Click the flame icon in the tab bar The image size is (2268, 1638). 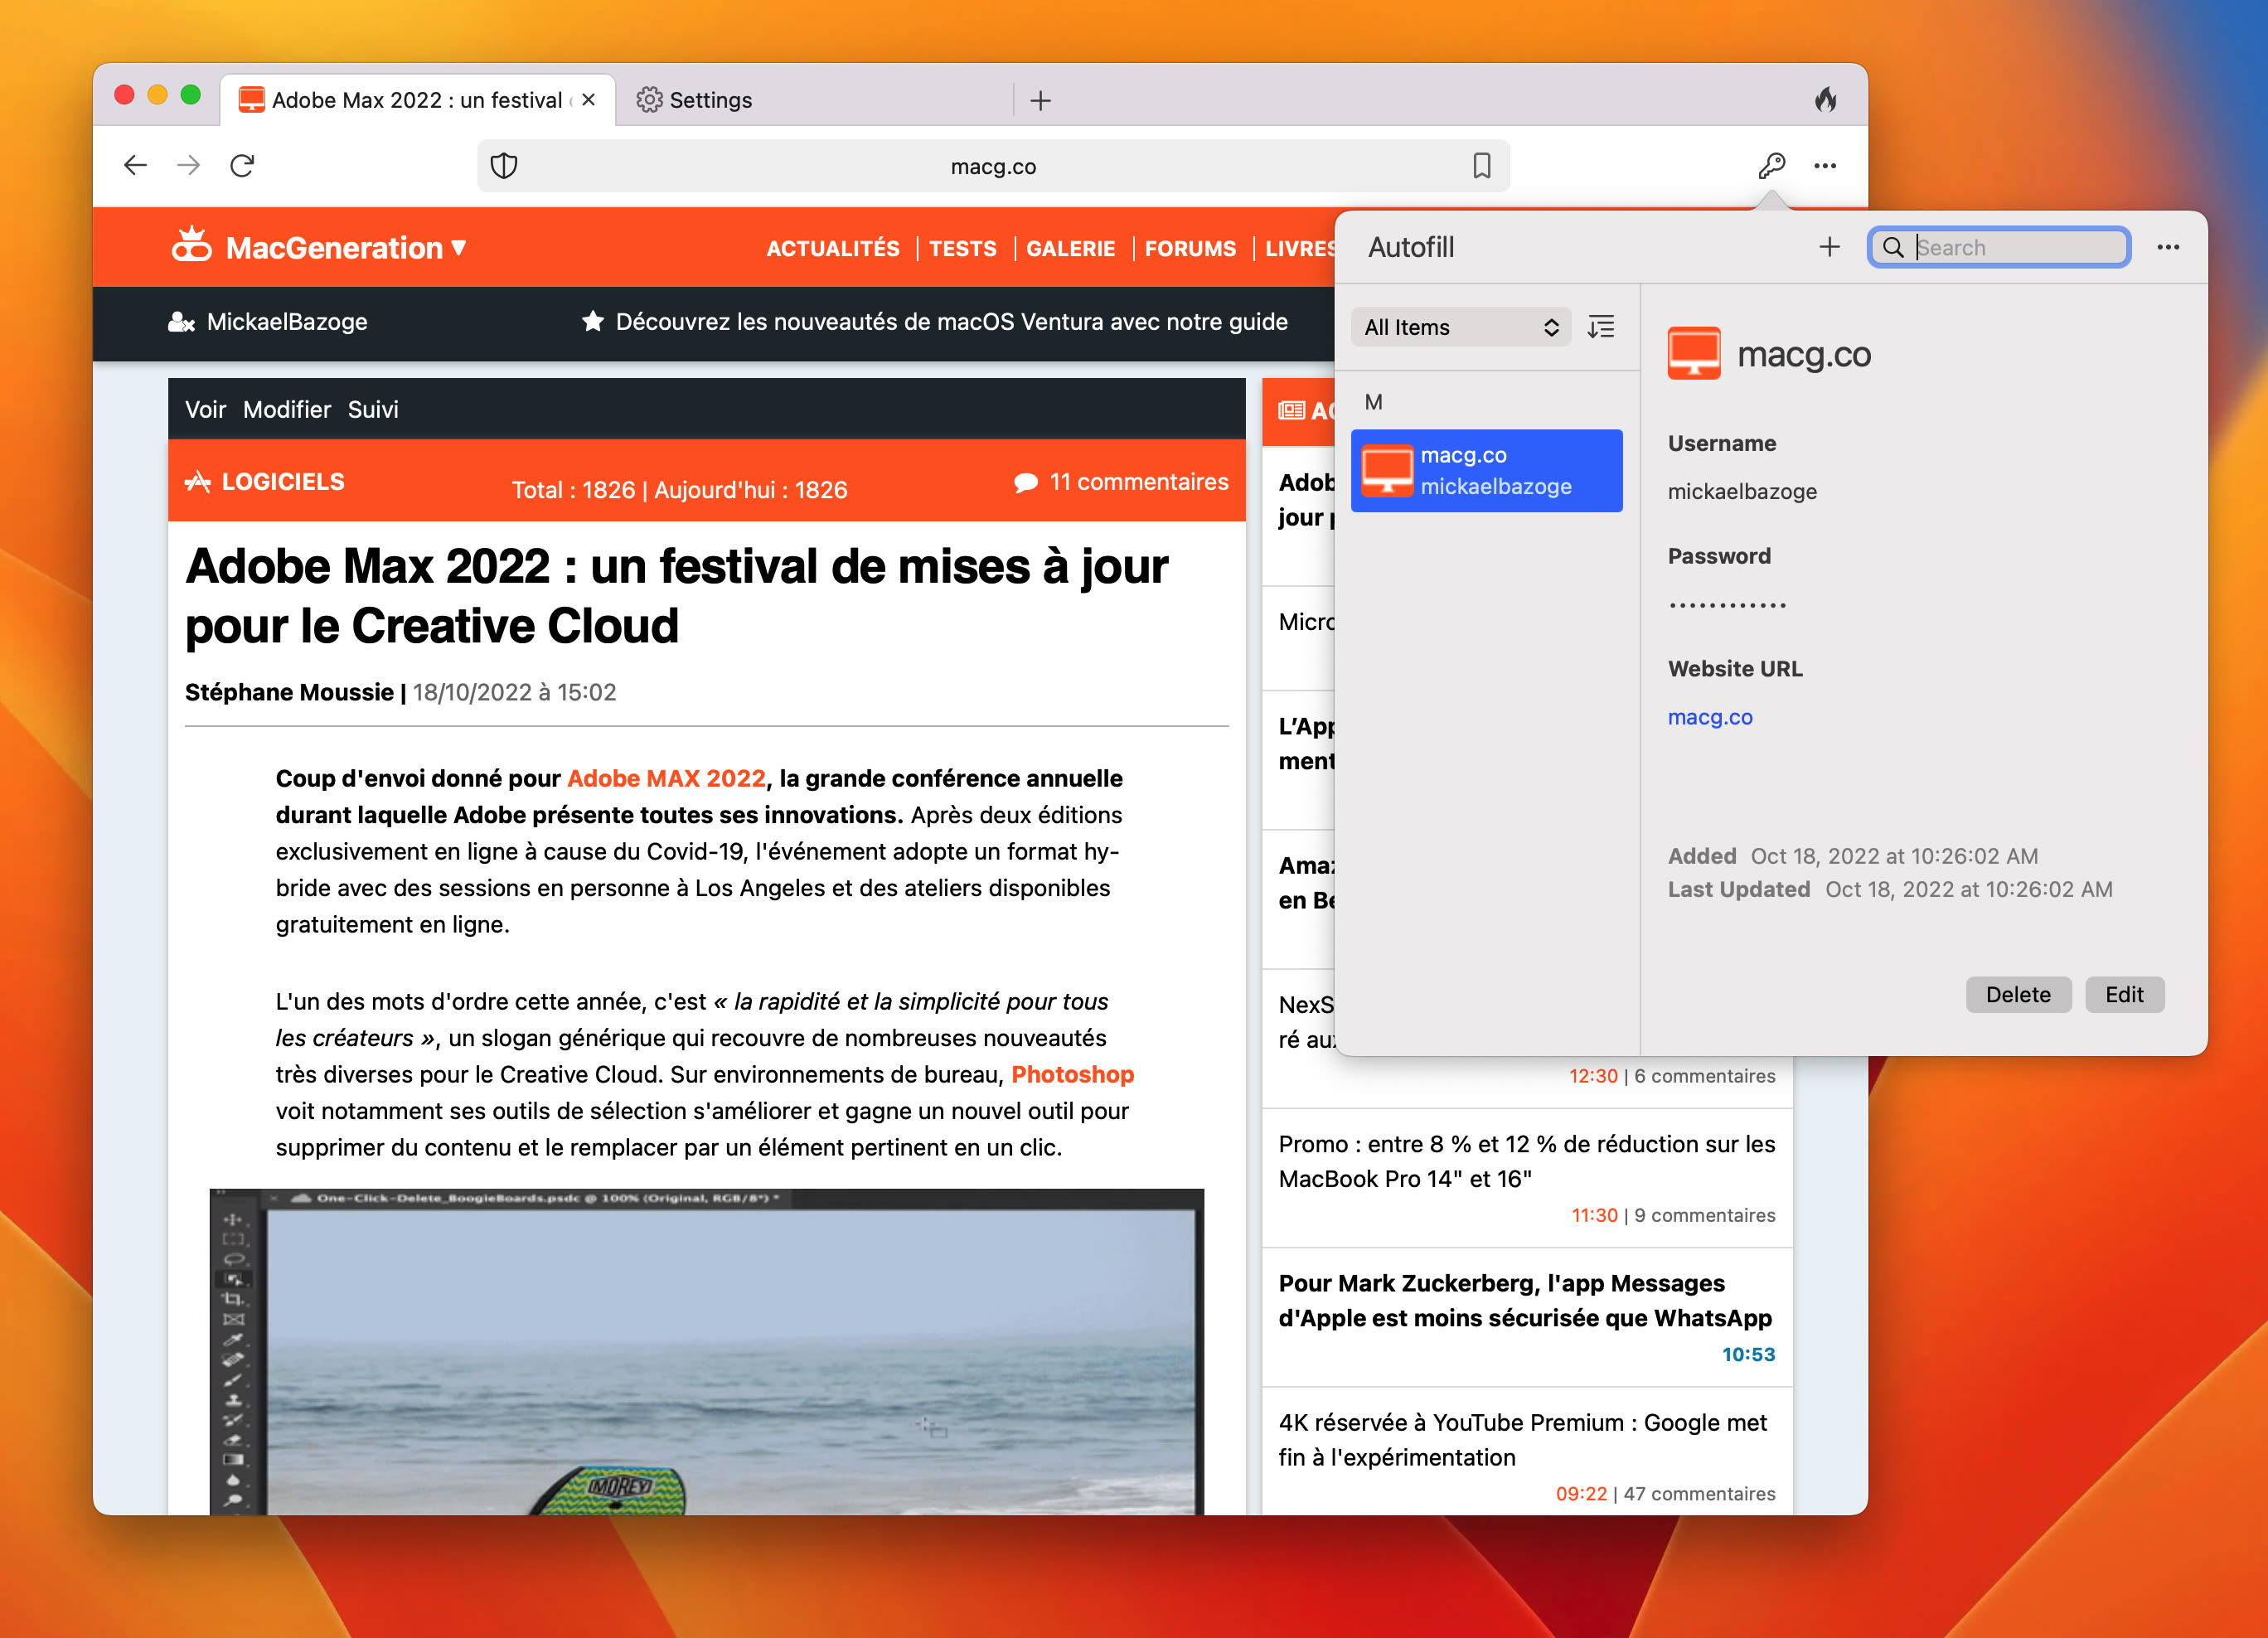coord(1829,99)
